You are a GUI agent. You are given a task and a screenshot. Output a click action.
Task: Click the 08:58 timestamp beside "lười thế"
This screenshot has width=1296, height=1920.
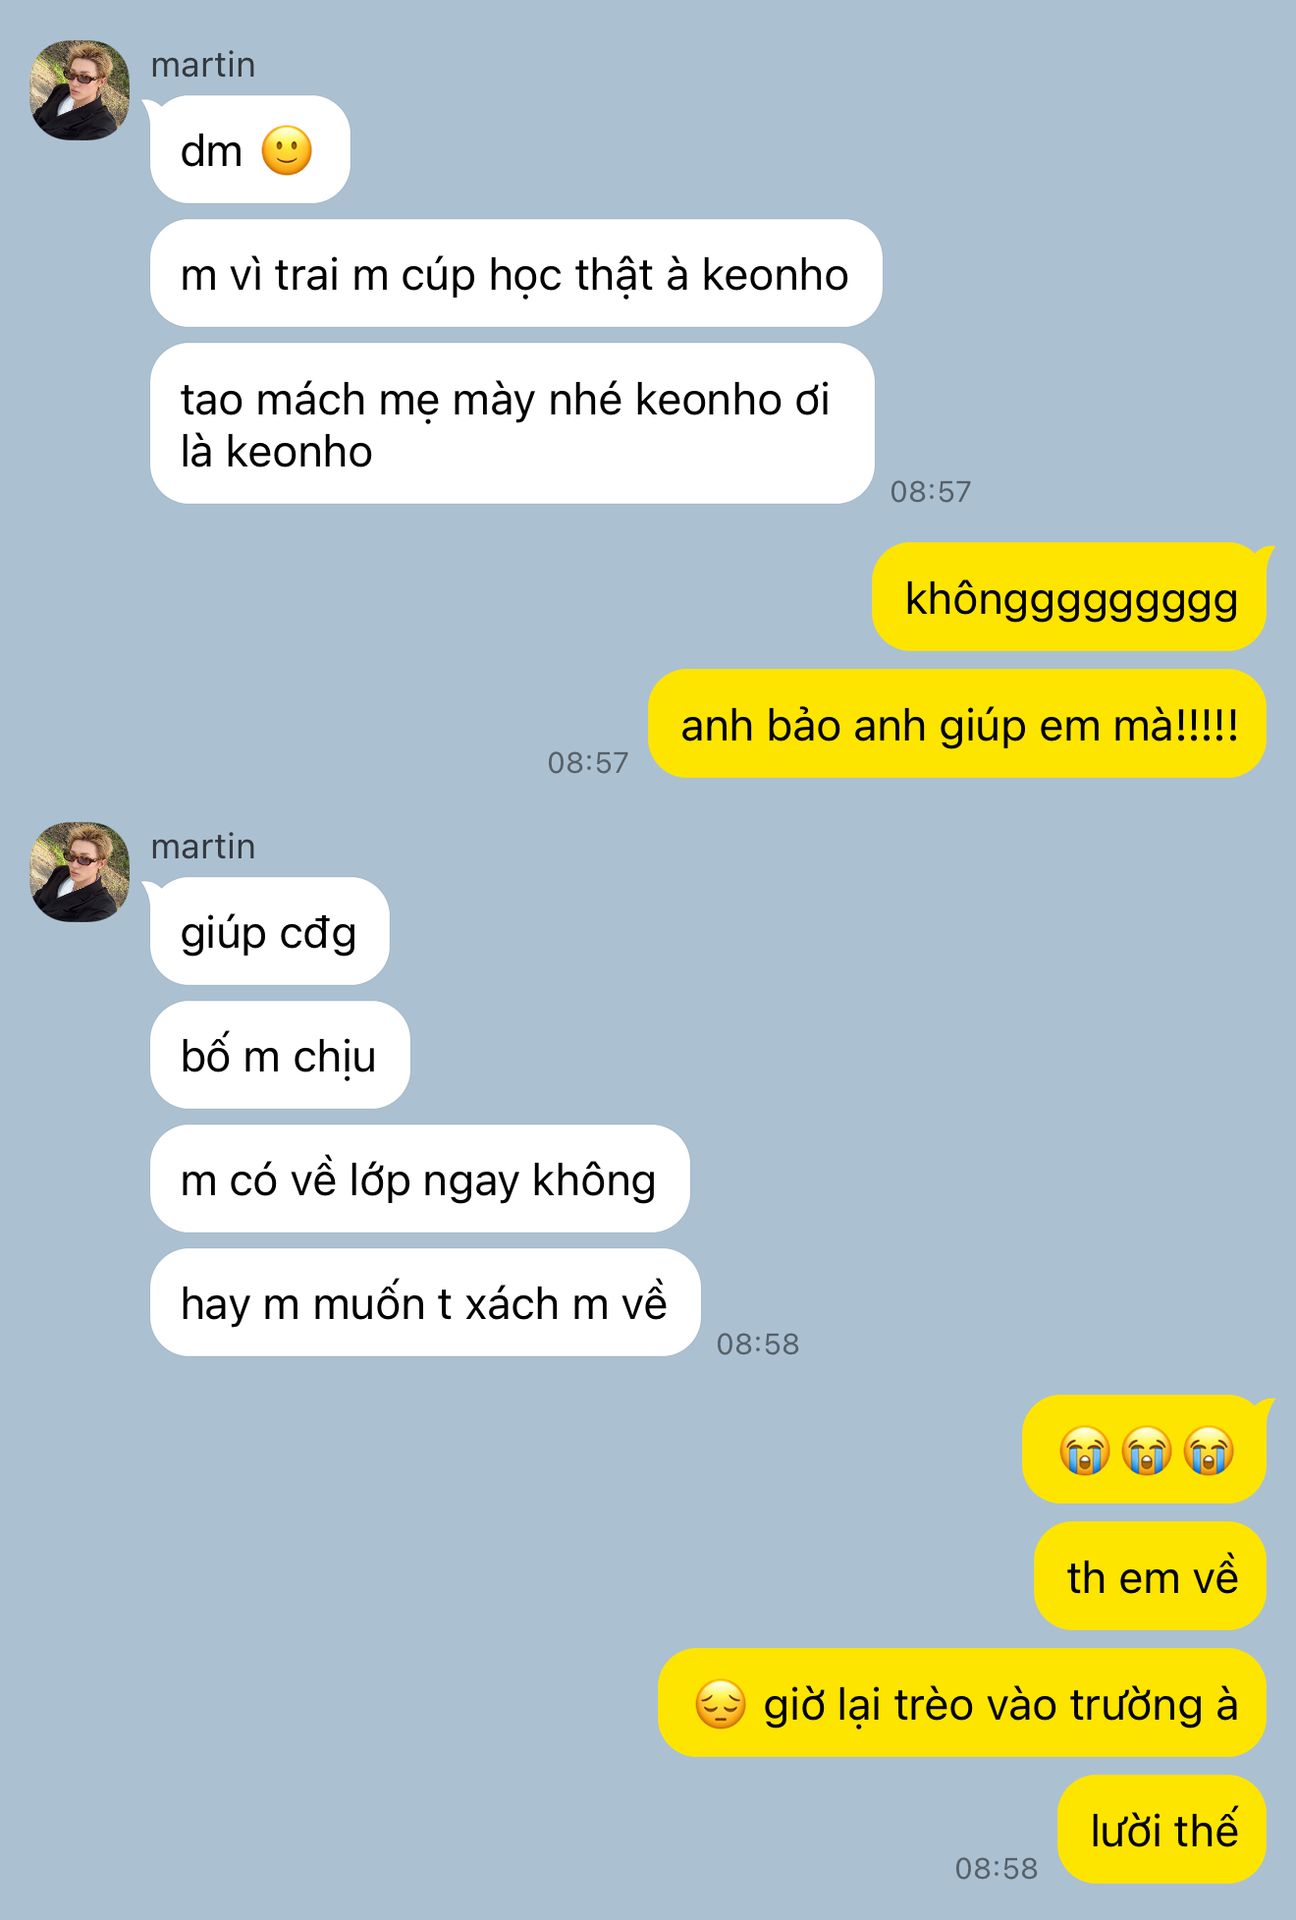click(996, 1868)
